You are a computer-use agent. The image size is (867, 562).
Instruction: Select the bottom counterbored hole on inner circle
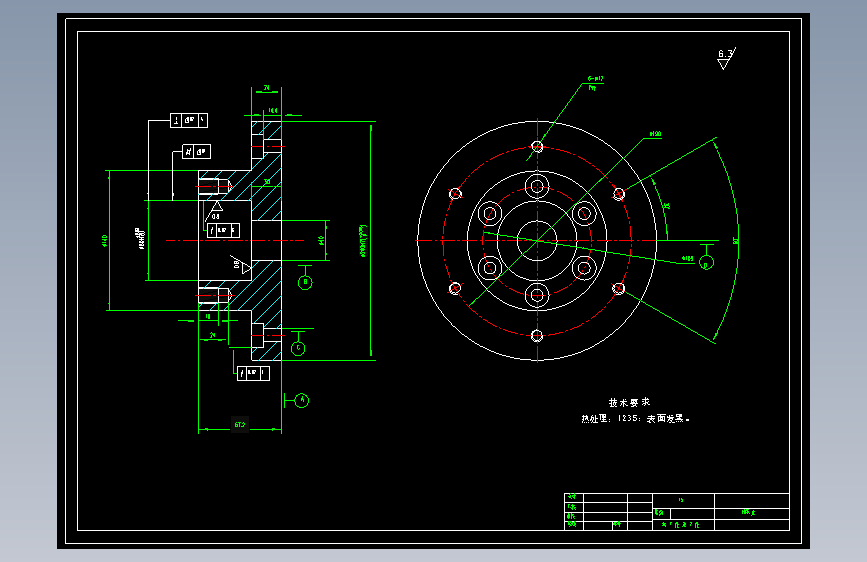point(537,295)
